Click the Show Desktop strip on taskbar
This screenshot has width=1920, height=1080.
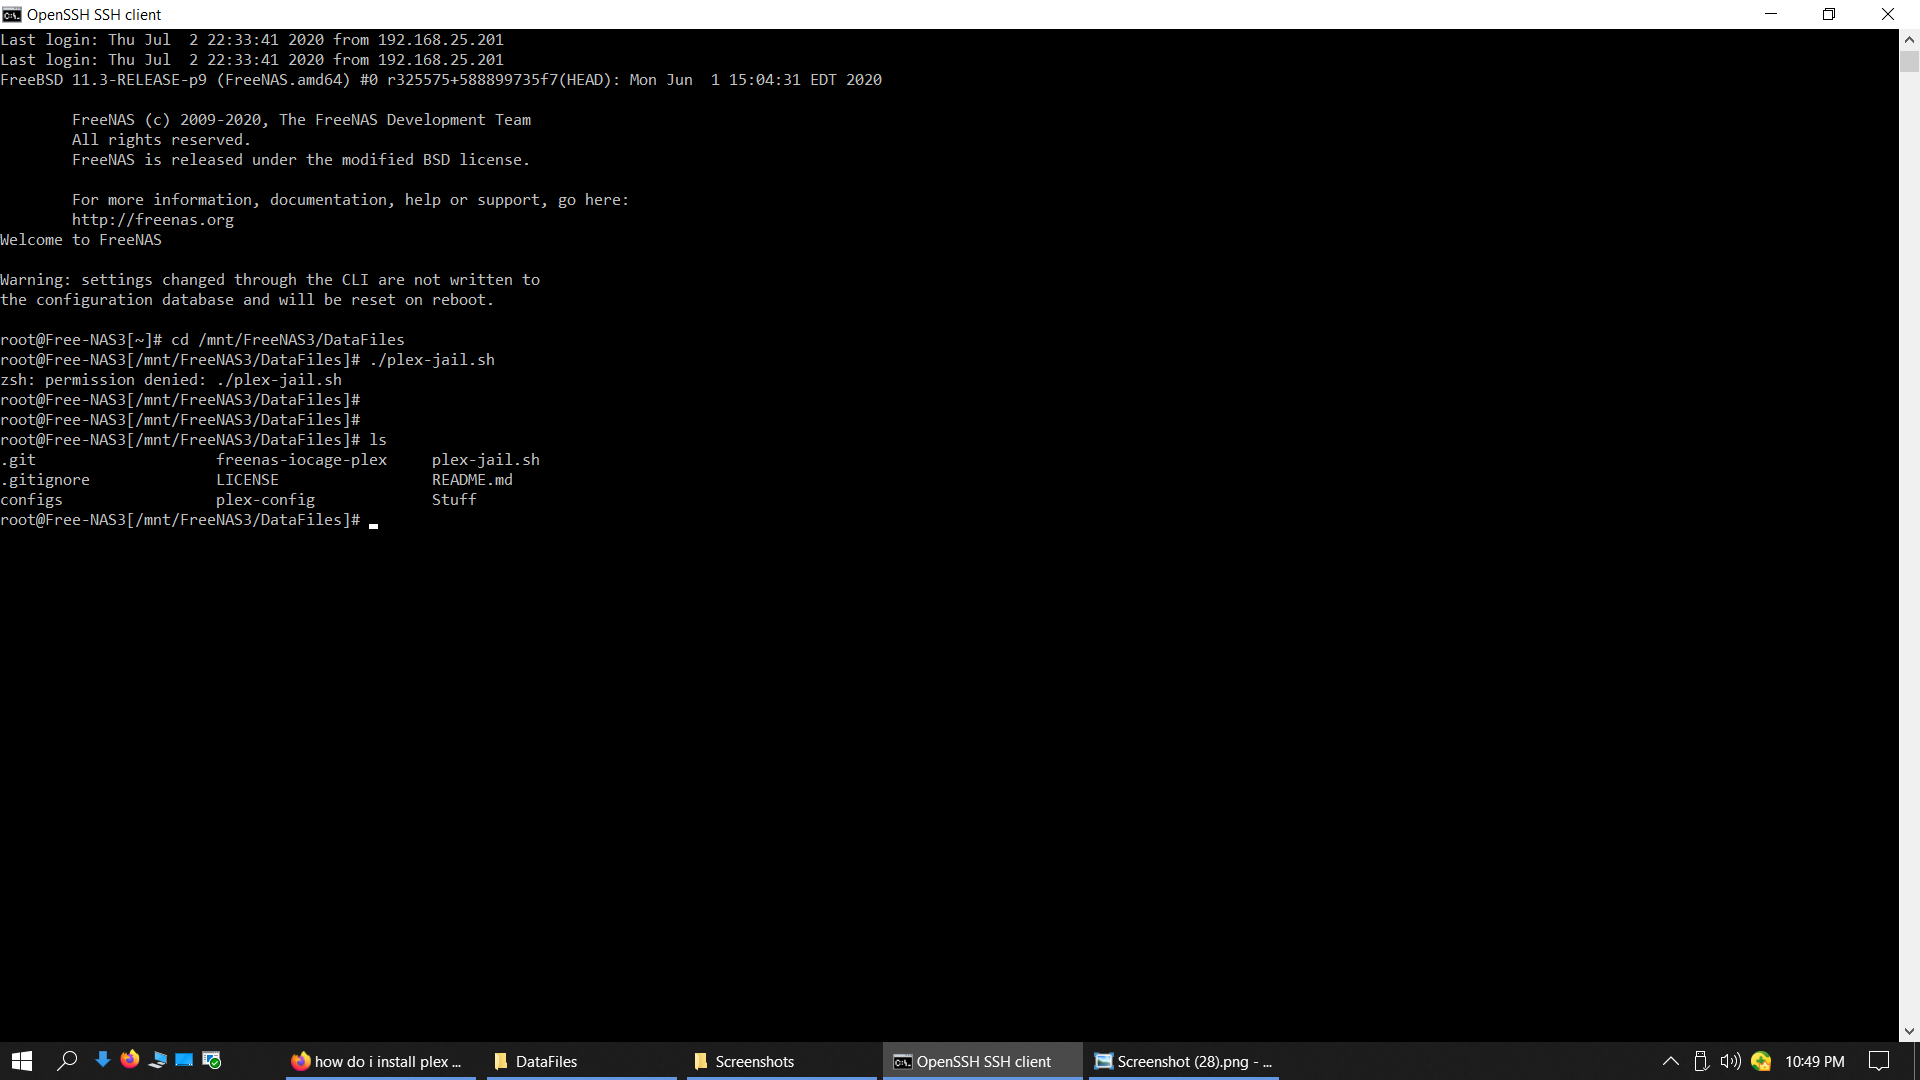(1916, 1061)
